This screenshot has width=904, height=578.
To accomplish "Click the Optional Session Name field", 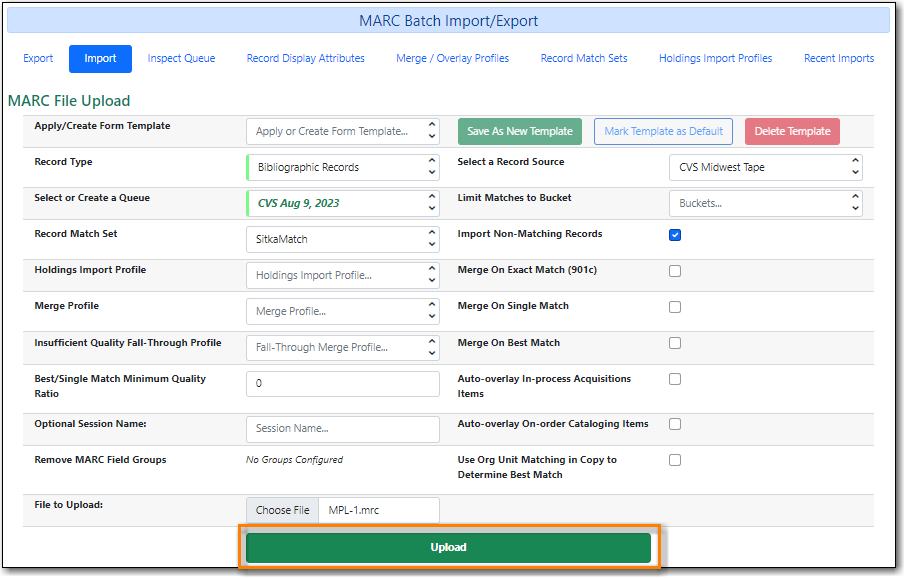I will [x=343, y=430].
